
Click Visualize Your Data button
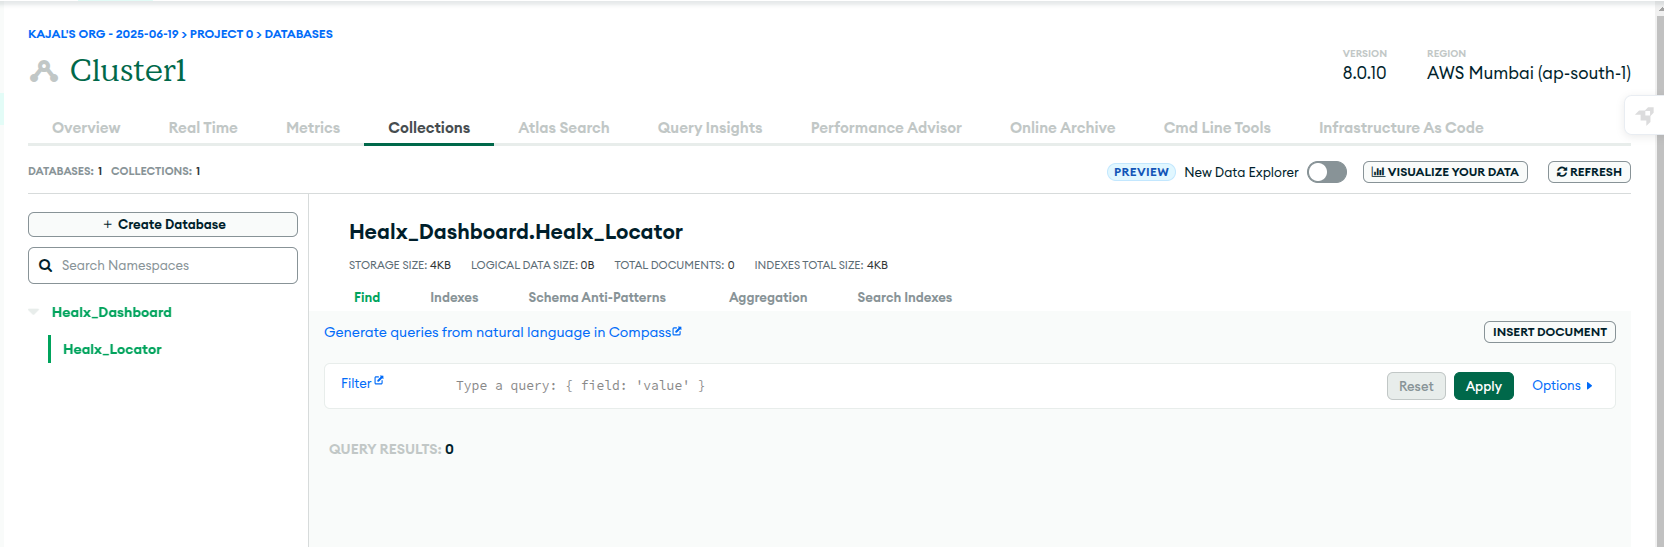click(x=1445, y=172)
